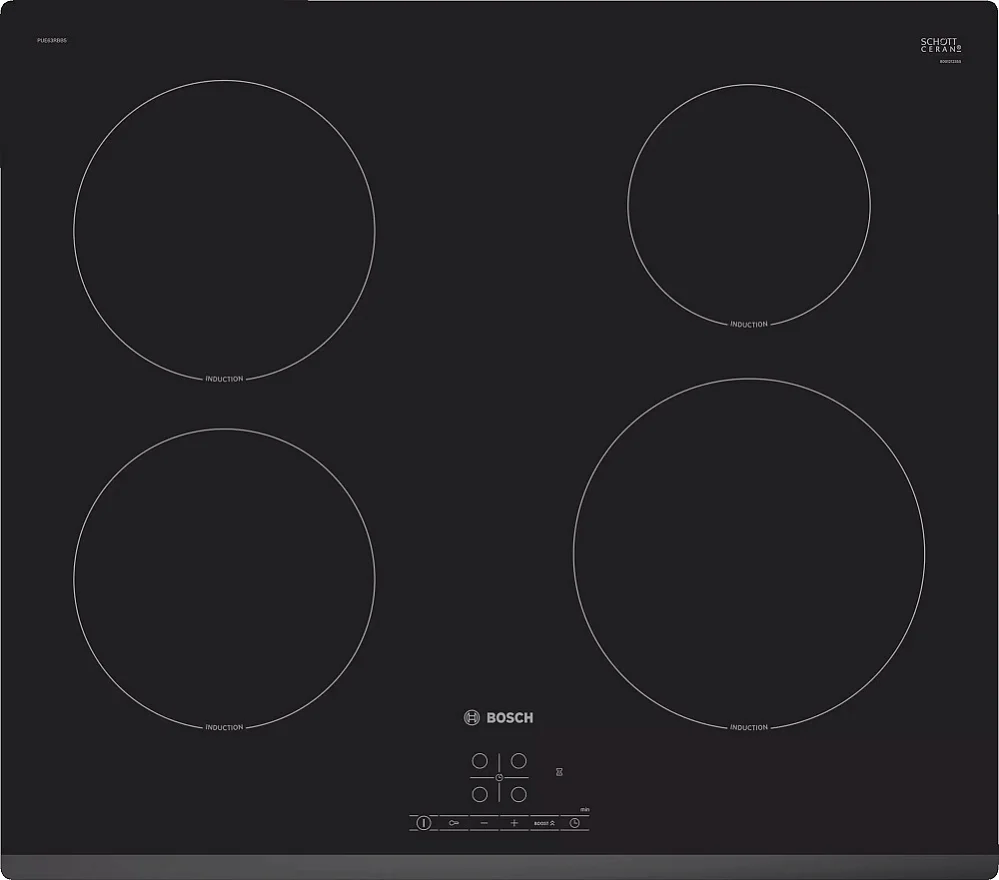Click the INDUCTION label on the front-left zone
The height and width of the screenshot is (880, 999).
(224, 727)
